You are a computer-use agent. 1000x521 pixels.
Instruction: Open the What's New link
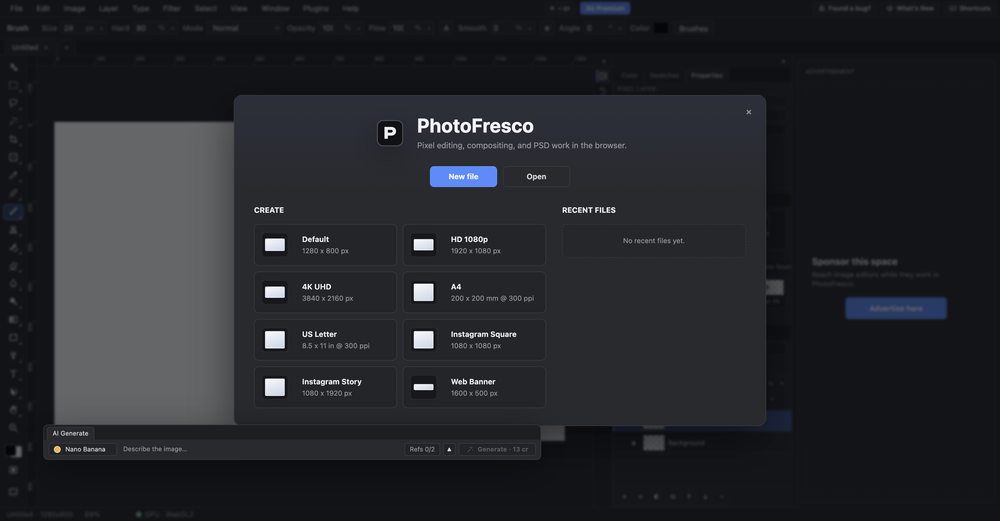pyautogui.click(x=910, y=8)
